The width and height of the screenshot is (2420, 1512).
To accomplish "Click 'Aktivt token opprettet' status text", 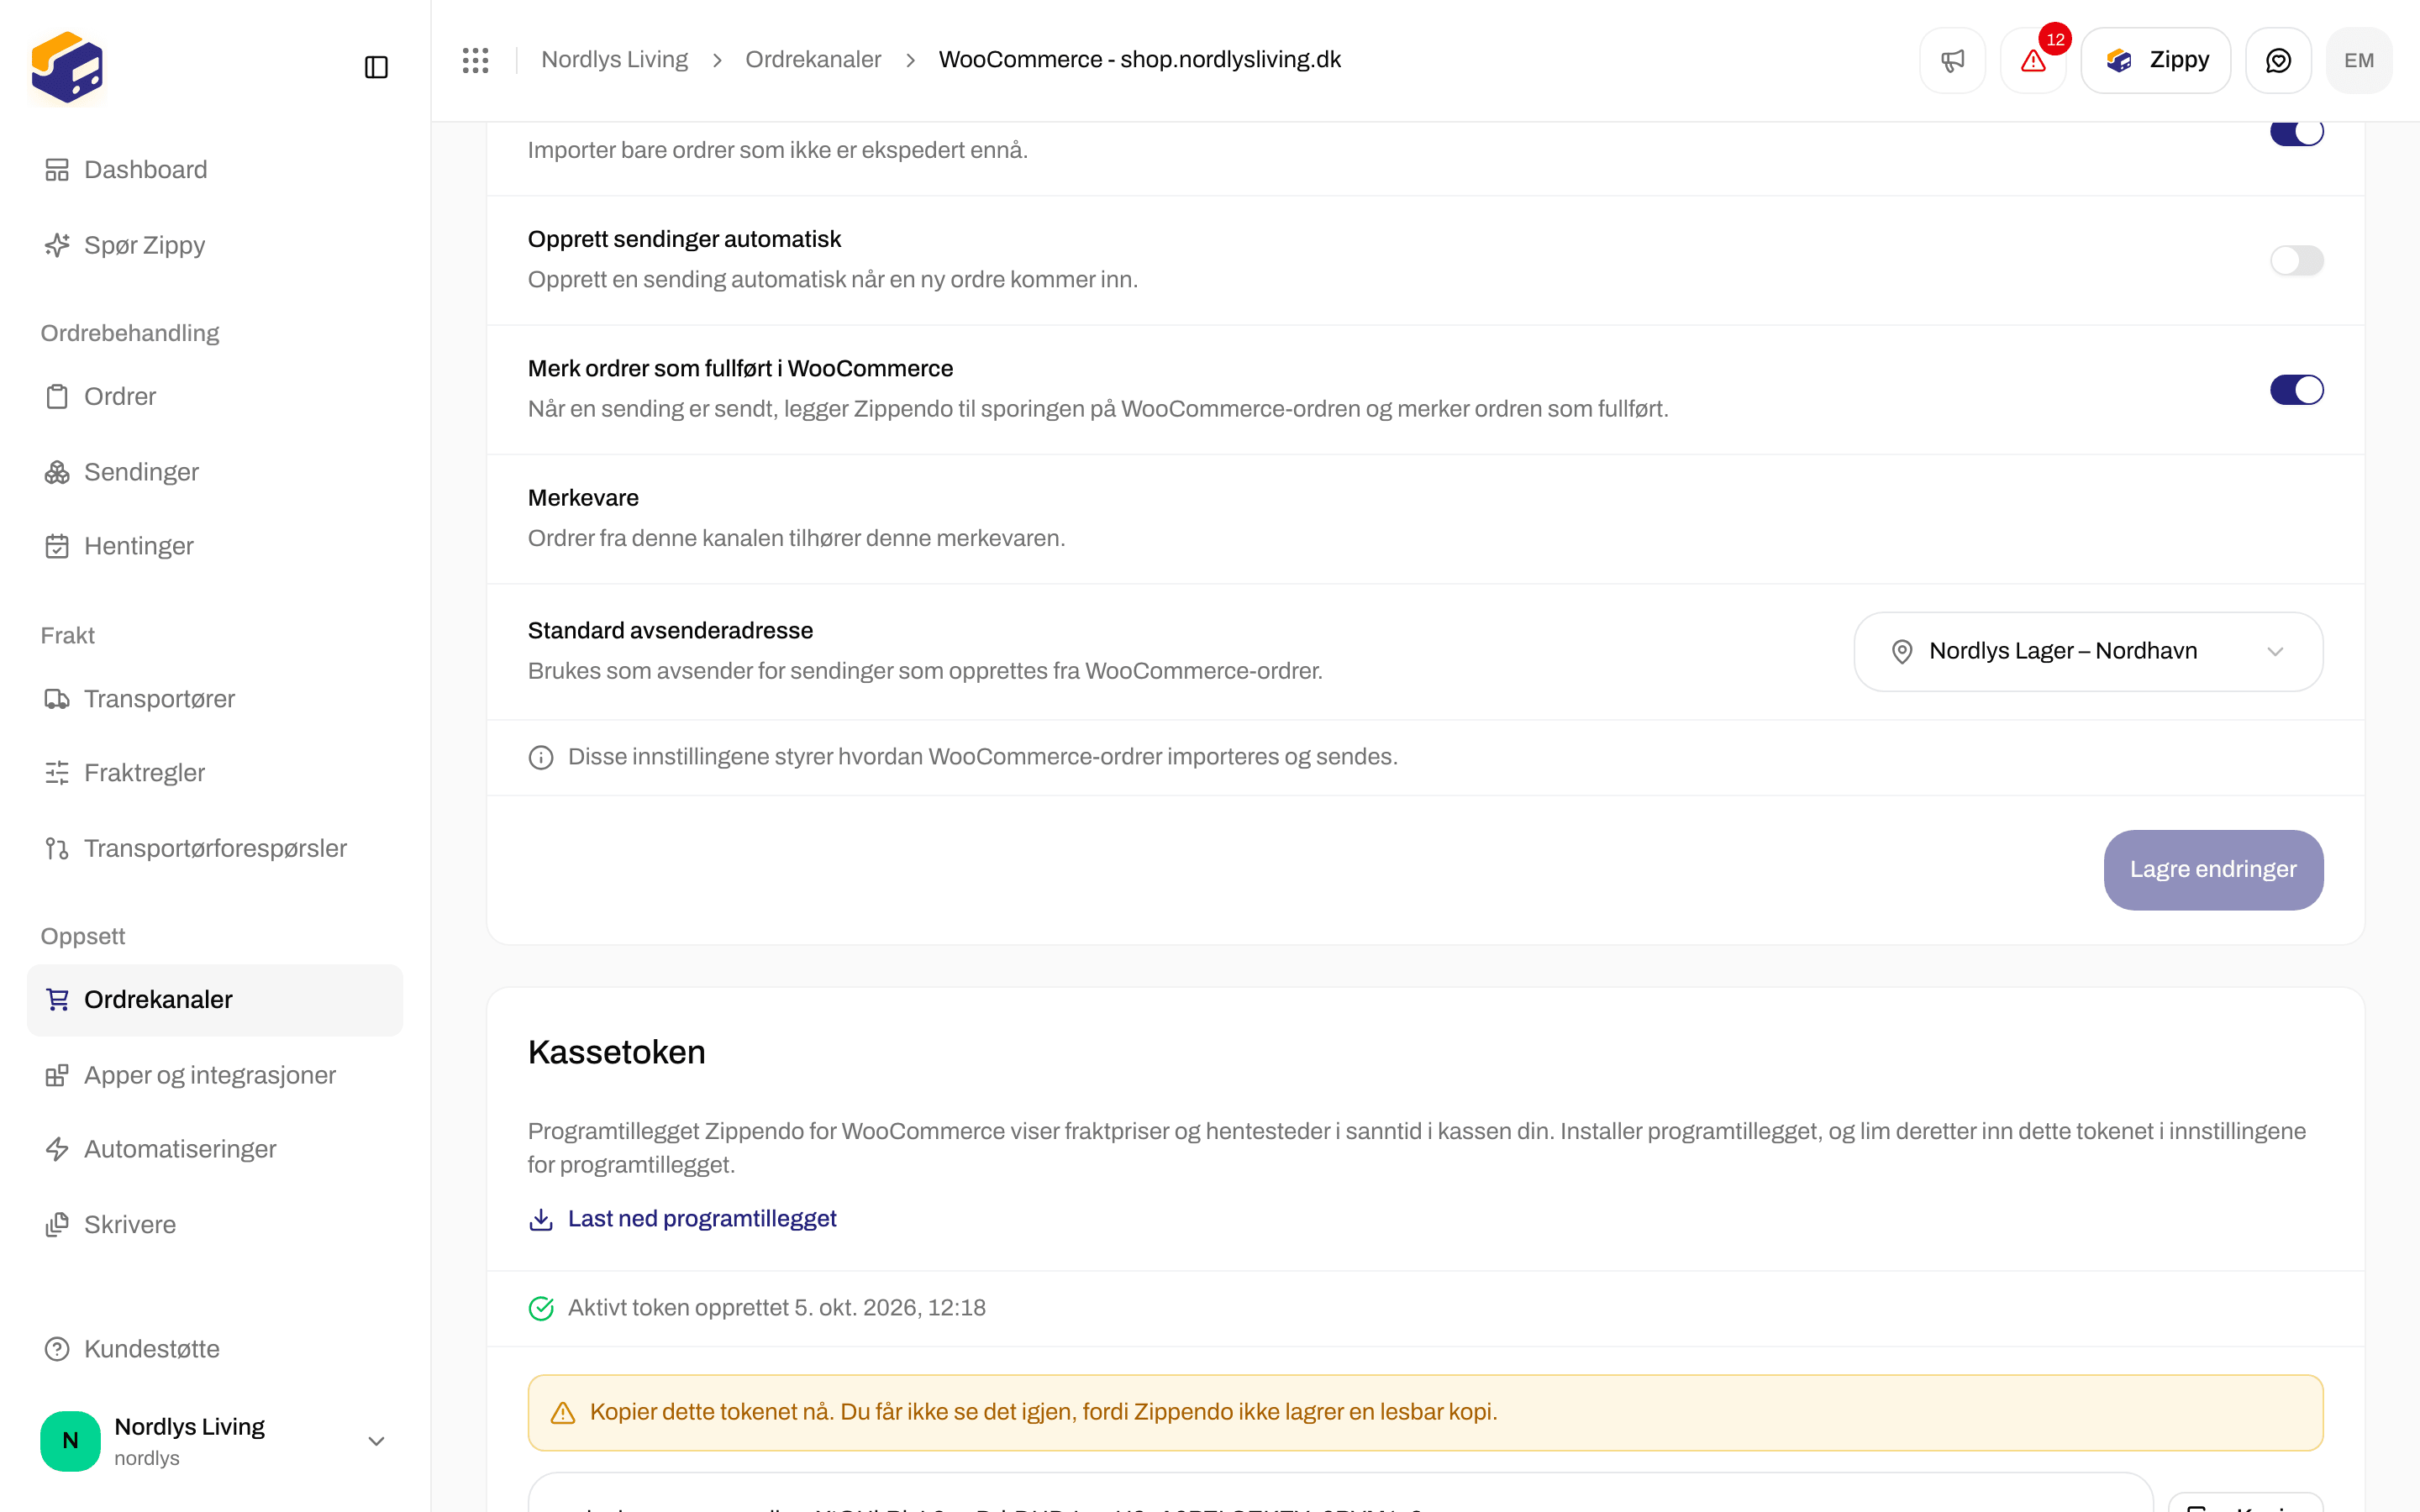I will click(777, 1308).
